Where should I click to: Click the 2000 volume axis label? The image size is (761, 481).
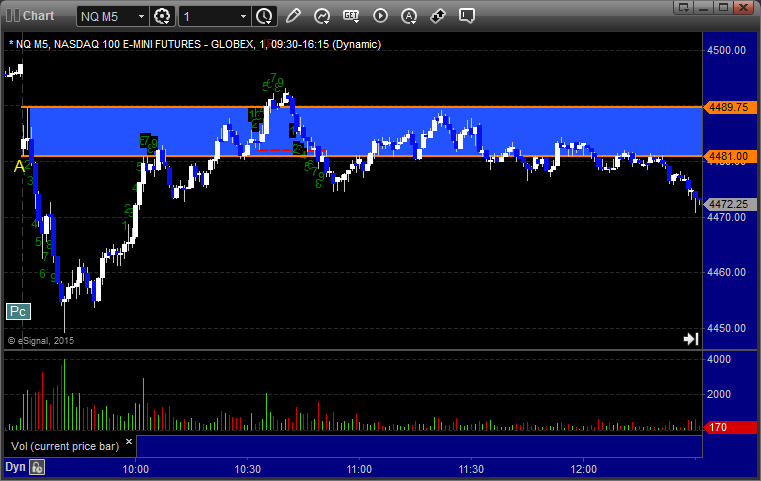click(719, 394)
